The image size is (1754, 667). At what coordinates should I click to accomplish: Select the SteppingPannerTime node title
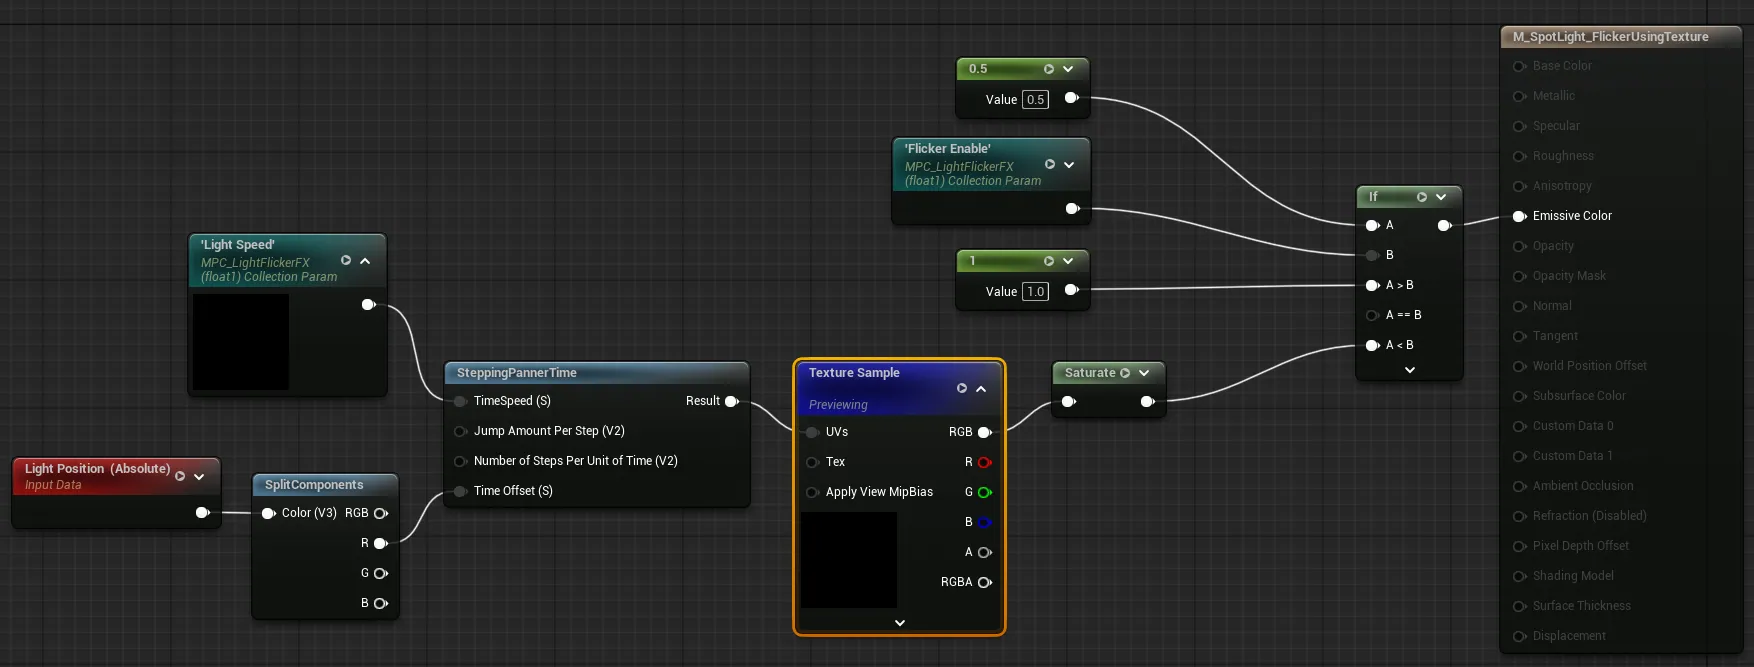coord(517,373)
